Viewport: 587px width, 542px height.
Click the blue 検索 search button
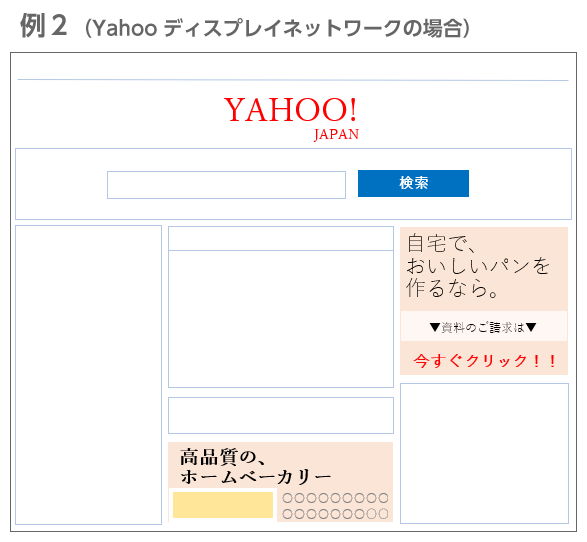[413, 183]
